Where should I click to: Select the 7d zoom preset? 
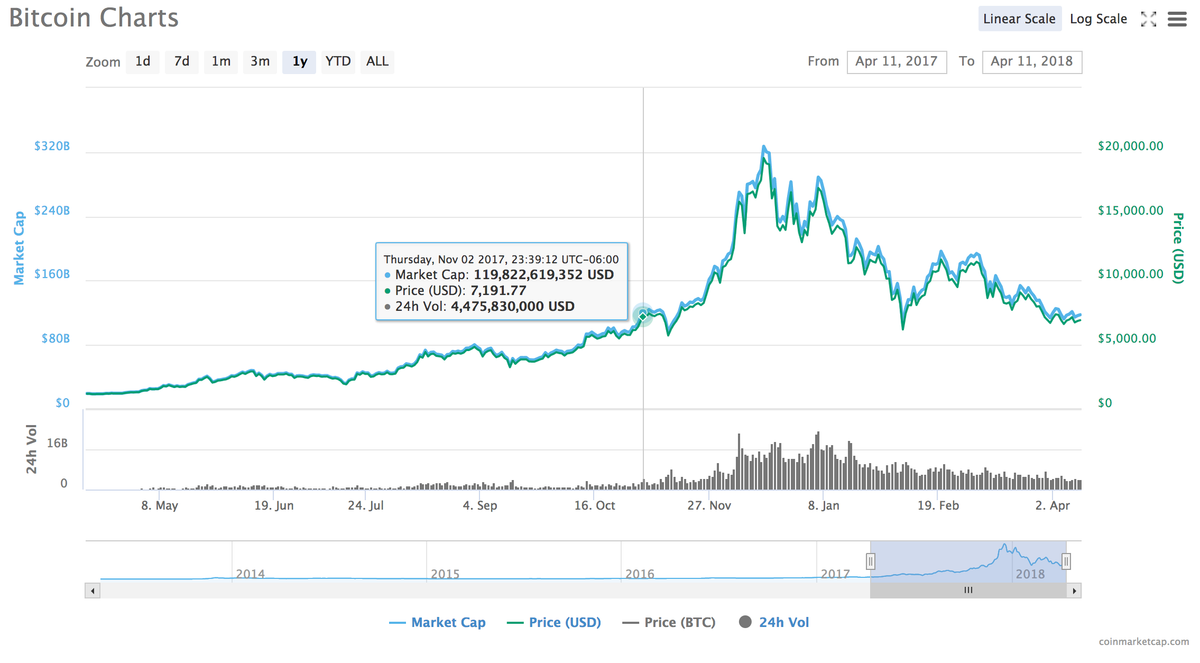181,61
